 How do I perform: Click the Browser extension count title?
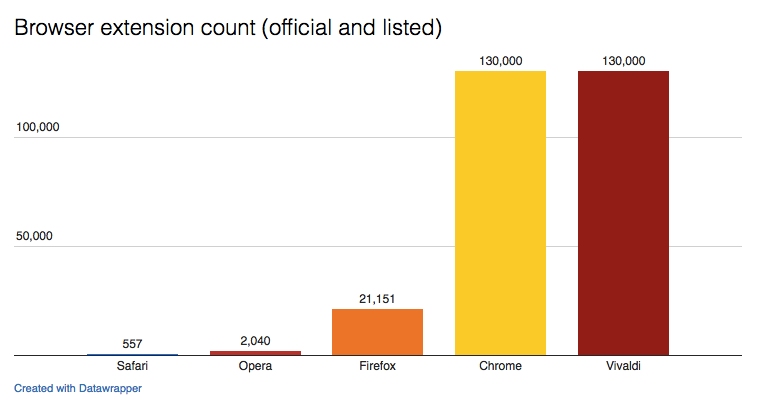pos(228,28)
